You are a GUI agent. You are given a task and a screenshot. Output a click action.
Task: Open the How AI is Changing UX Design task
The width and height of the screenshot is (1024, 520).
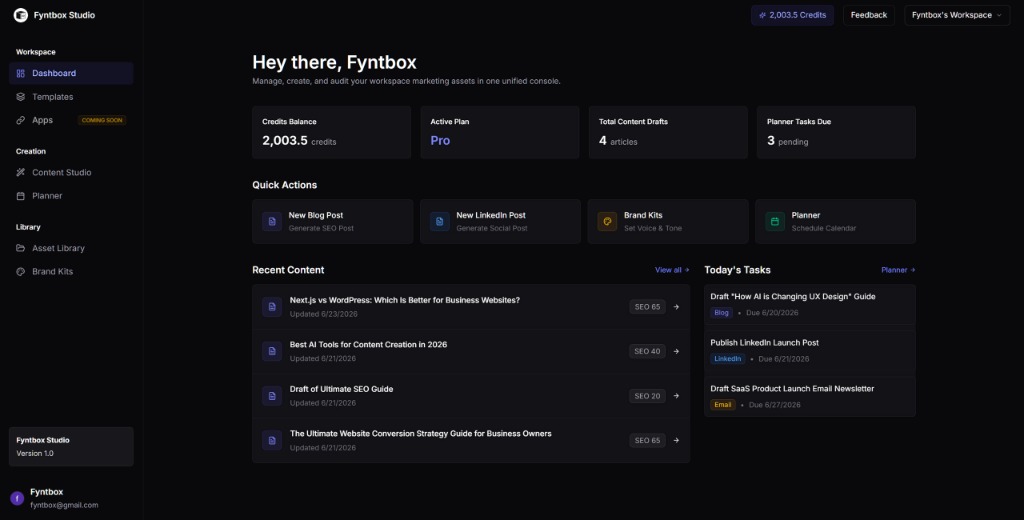pyautogui.click(x=810, y=304)
